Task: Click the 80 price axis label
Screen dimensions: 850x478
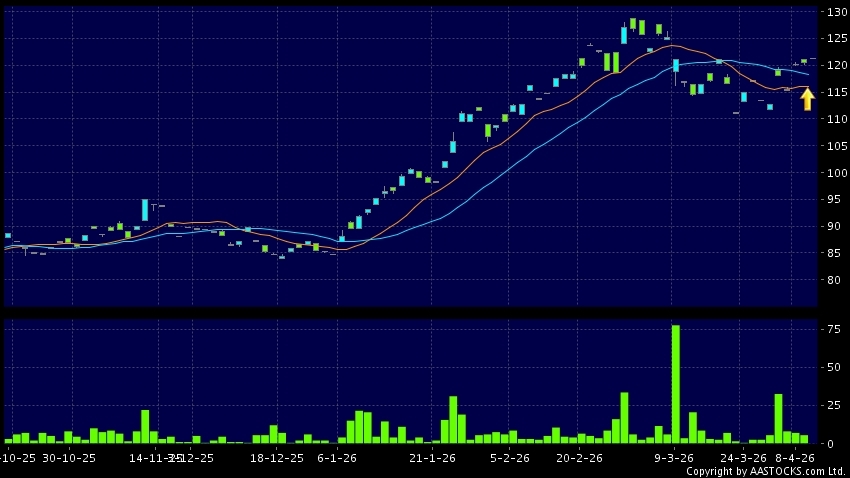Action: [x=832, y=279]
